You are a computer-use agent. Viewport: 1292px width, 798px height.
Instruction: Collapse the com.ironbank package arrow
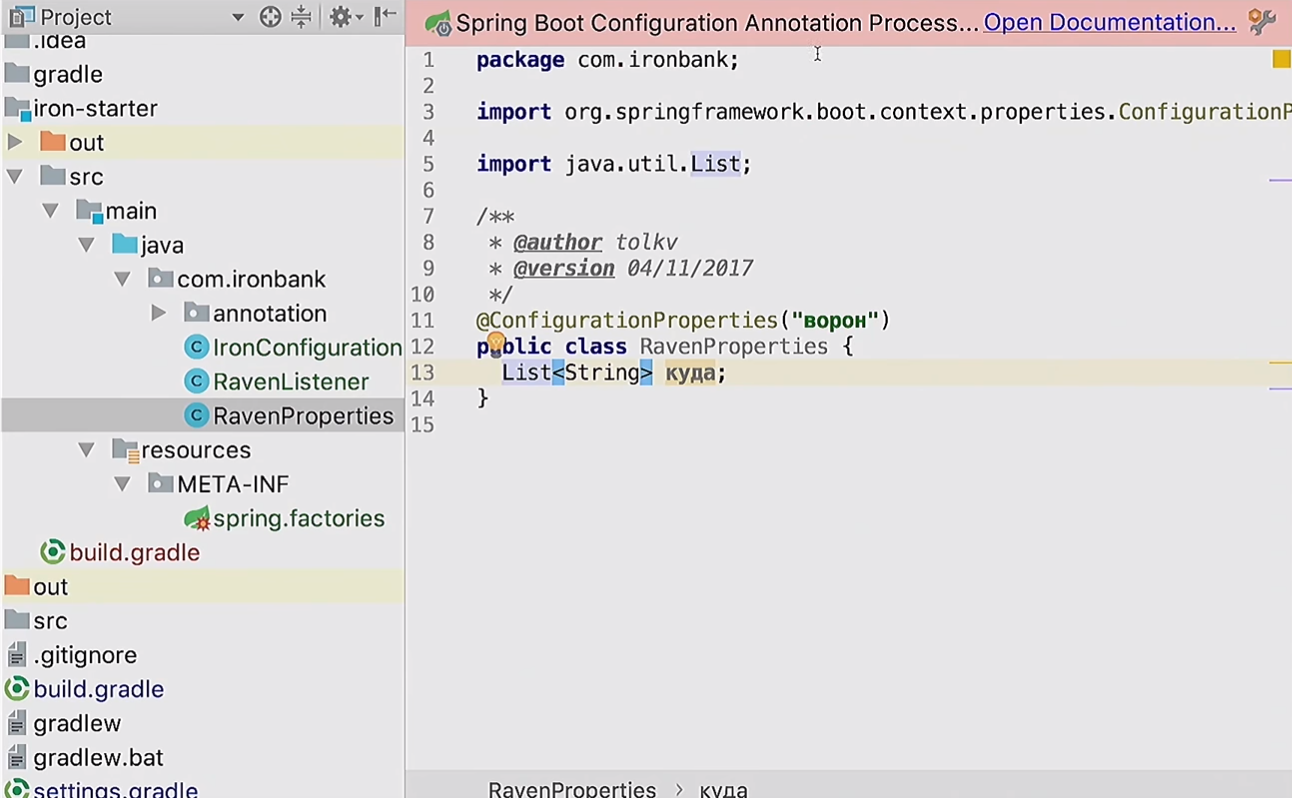[122, 279]
